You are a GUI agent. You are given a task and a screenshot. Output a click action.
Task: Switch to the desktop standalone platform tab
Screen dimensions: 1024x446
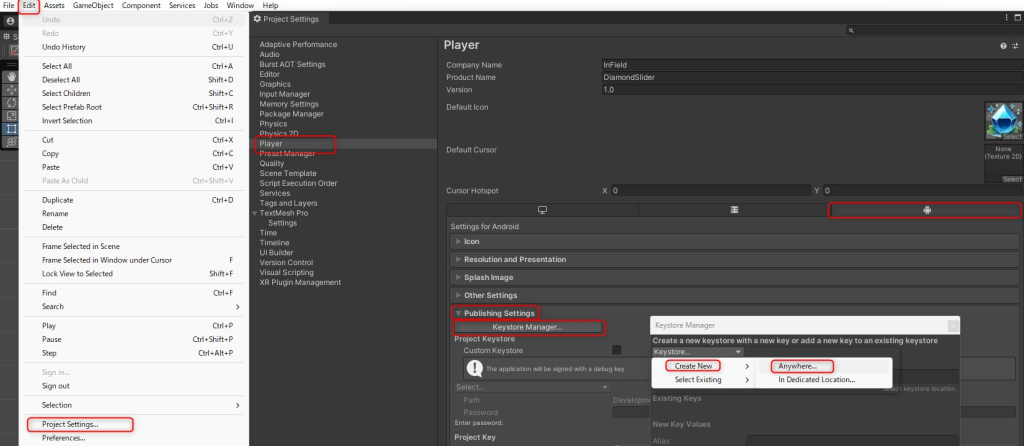coord(542,210)
